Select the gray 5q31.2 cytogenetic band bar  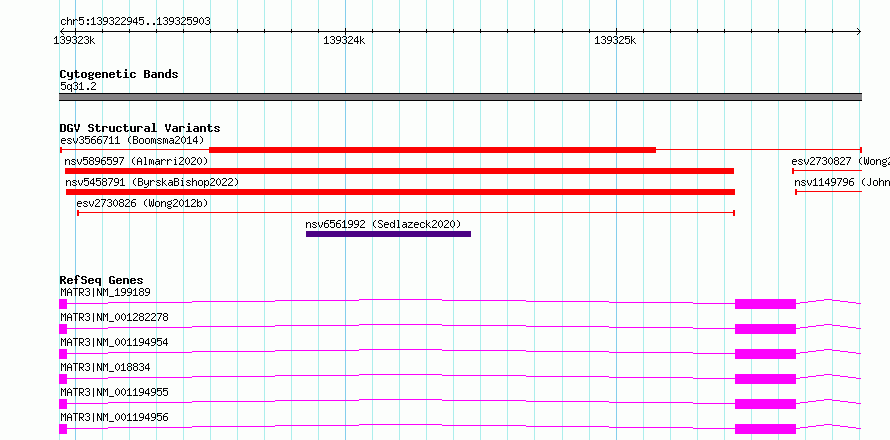pos(460,97)
